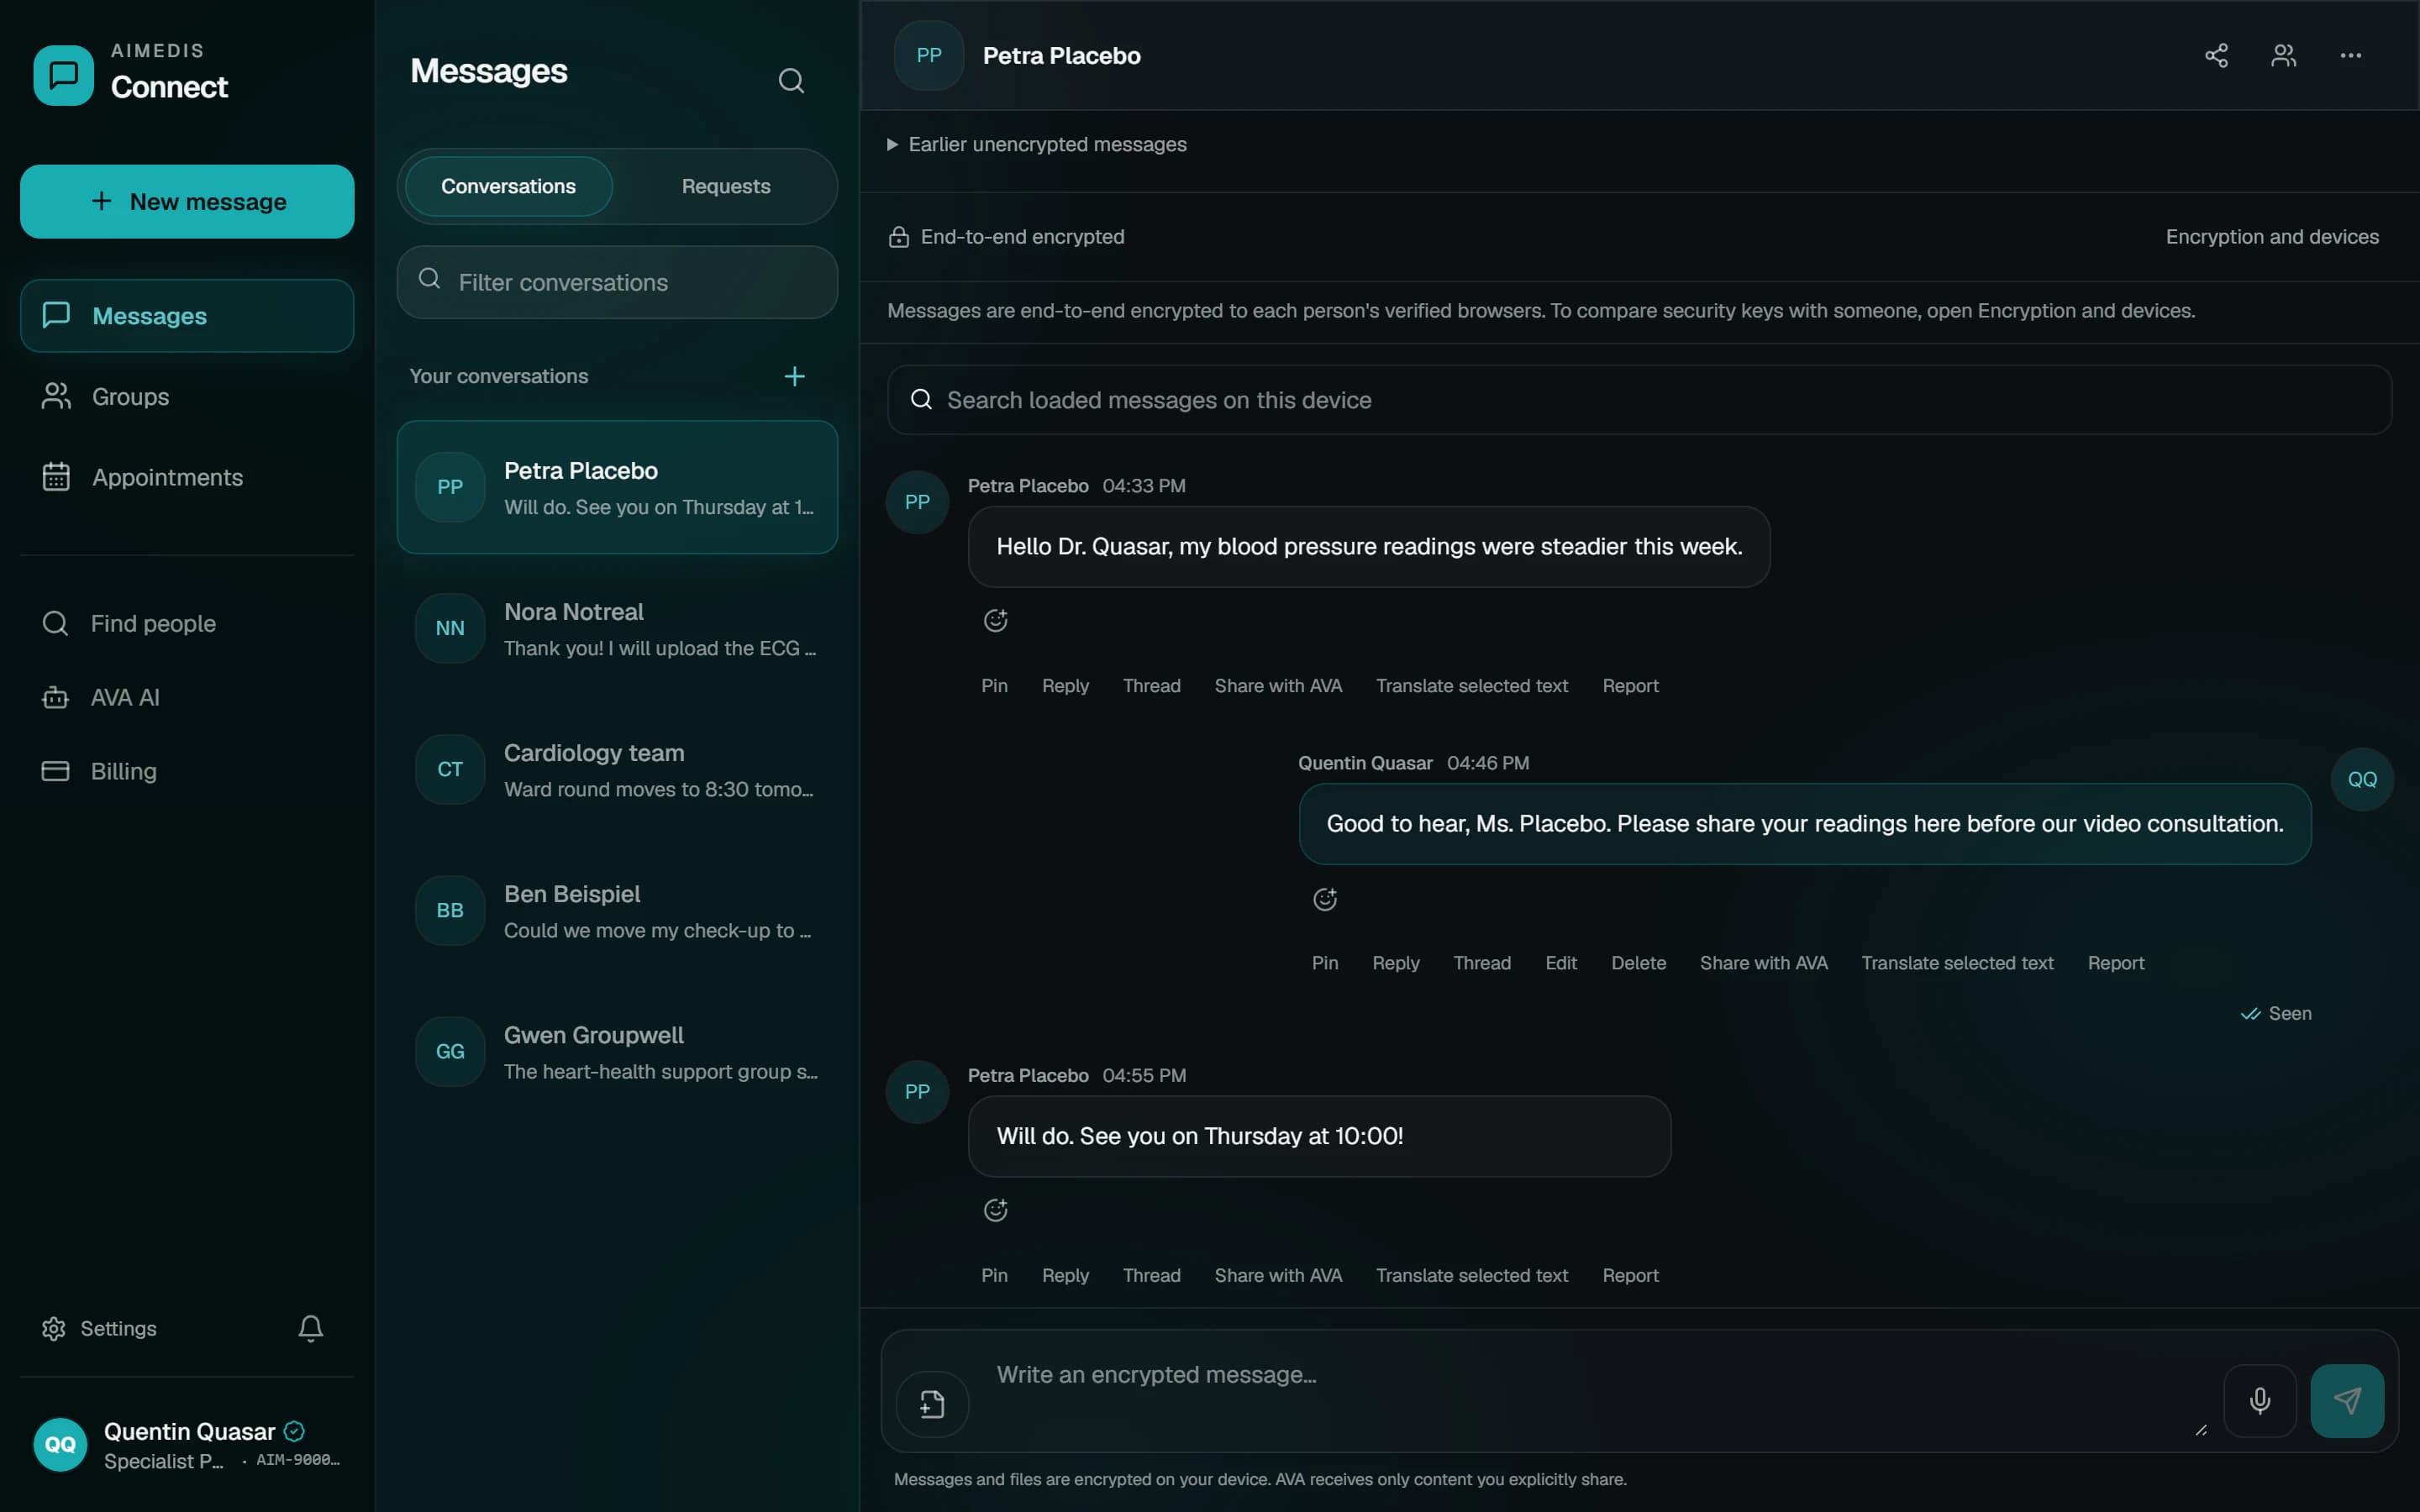The width and height of the screenshot is (2420, 1512).
Task: Go to Groups section
Action: [187, 396]
